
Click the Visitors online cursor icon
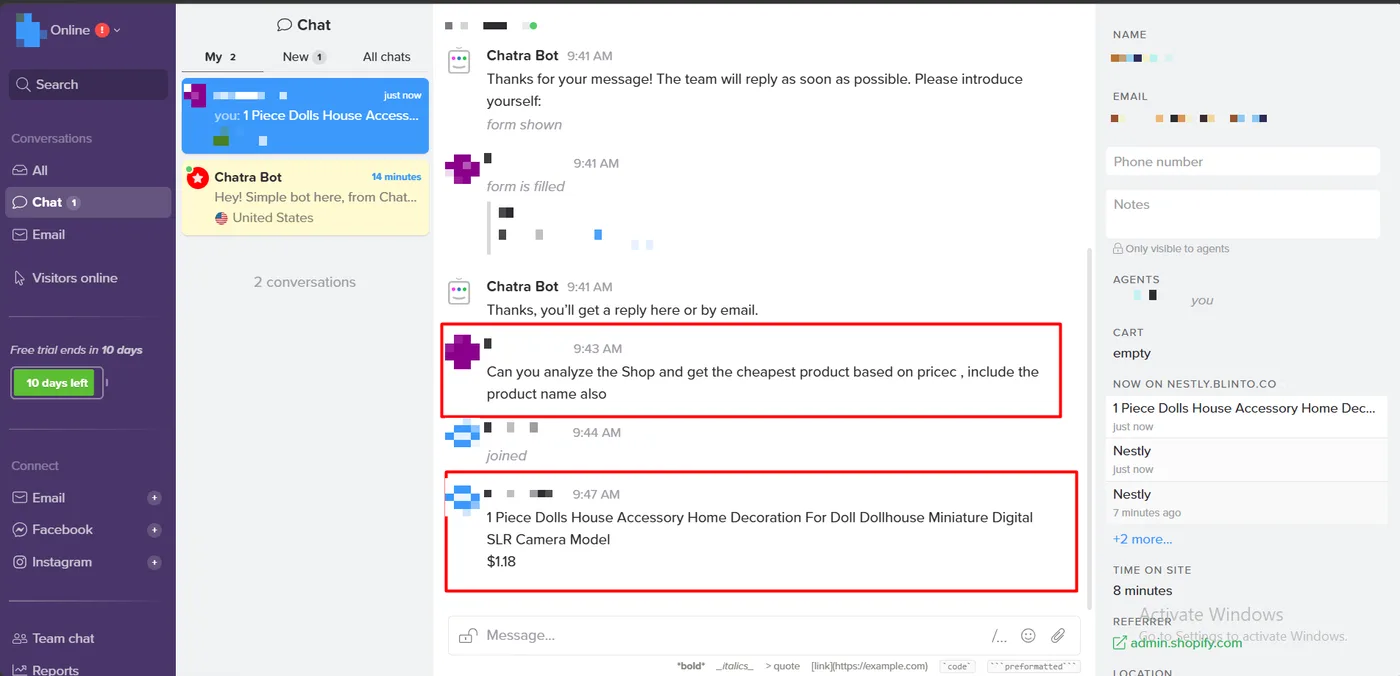click(20, 278)
